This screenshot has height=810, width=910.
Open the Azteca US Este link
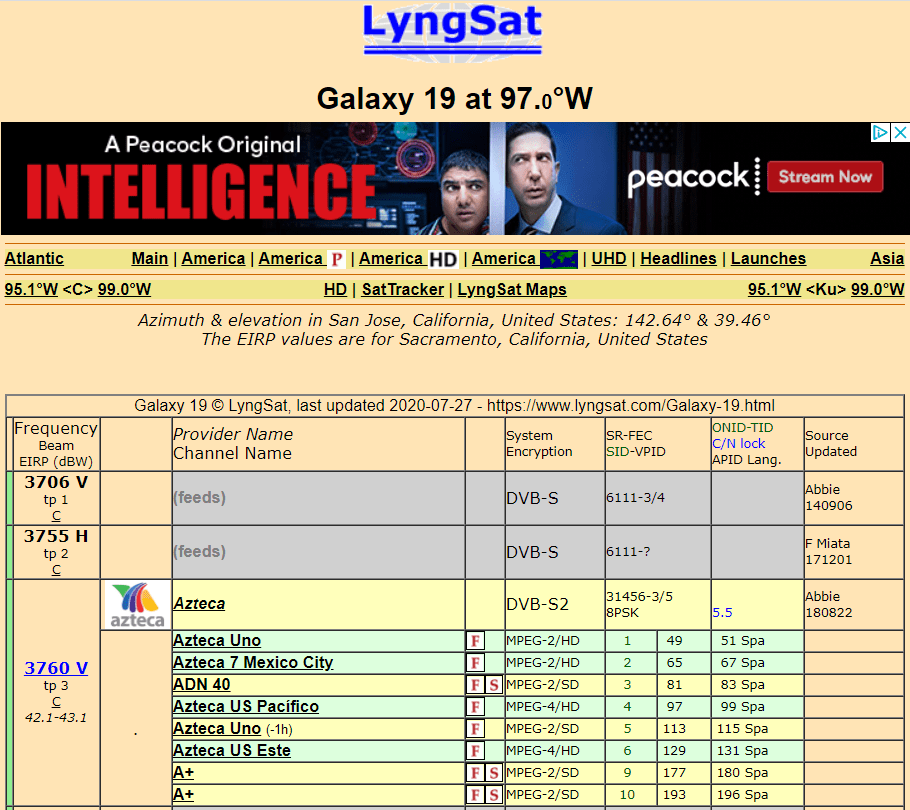pyautogui.click(x=232, y=751)
